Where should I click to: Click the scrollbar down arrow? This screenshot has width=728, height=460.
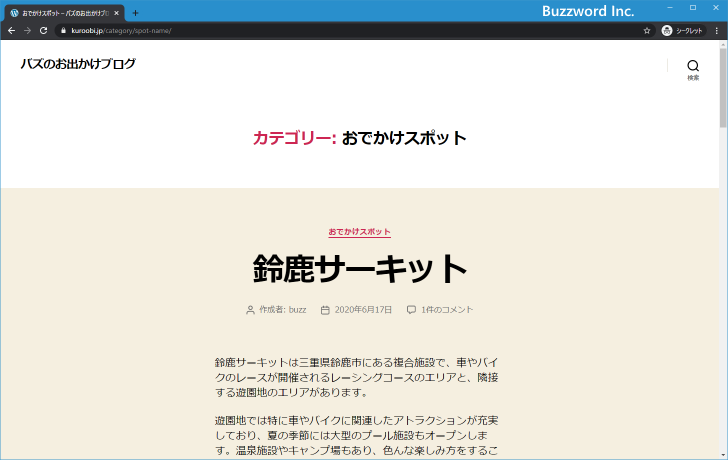[x=723, y=455]
